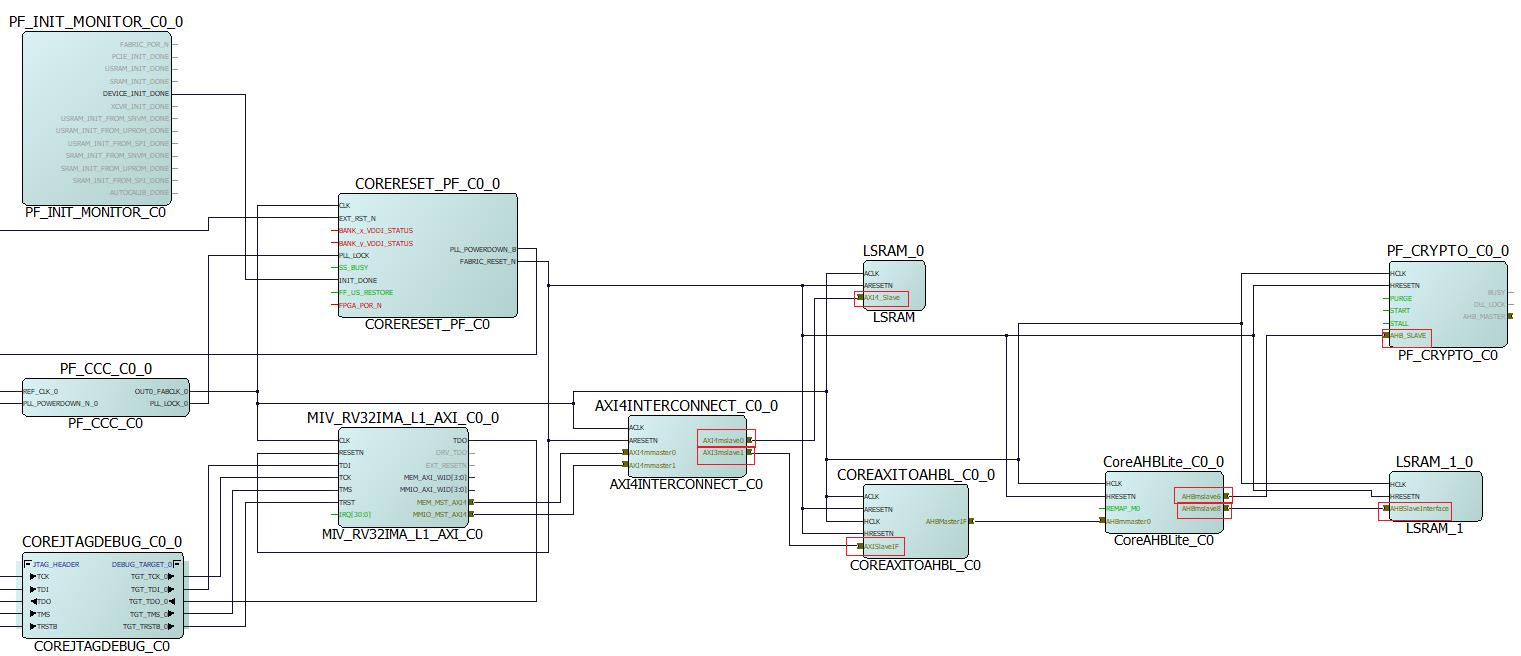
Task: Click the DLL_LOCK pin on PF_CRYPTO
Action: point(1489,304)
